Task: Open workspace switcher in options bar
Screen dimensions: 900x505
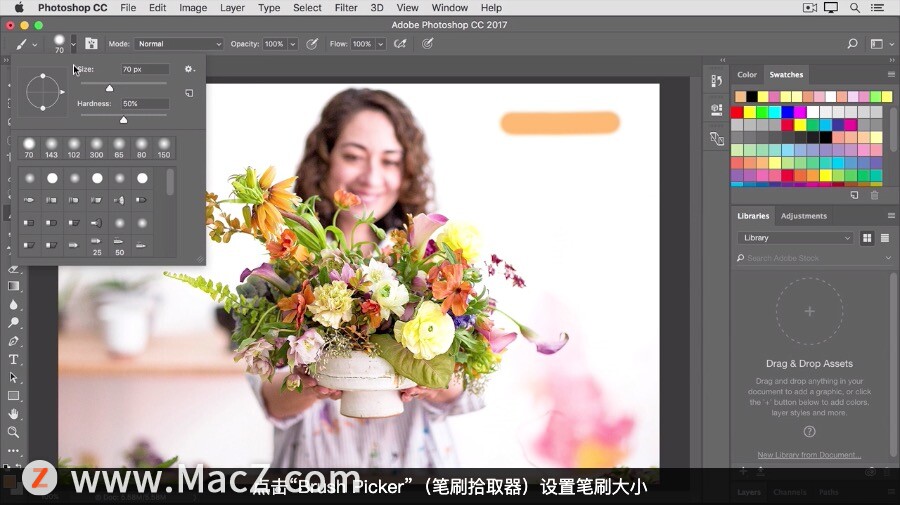Action: (881, 44)
